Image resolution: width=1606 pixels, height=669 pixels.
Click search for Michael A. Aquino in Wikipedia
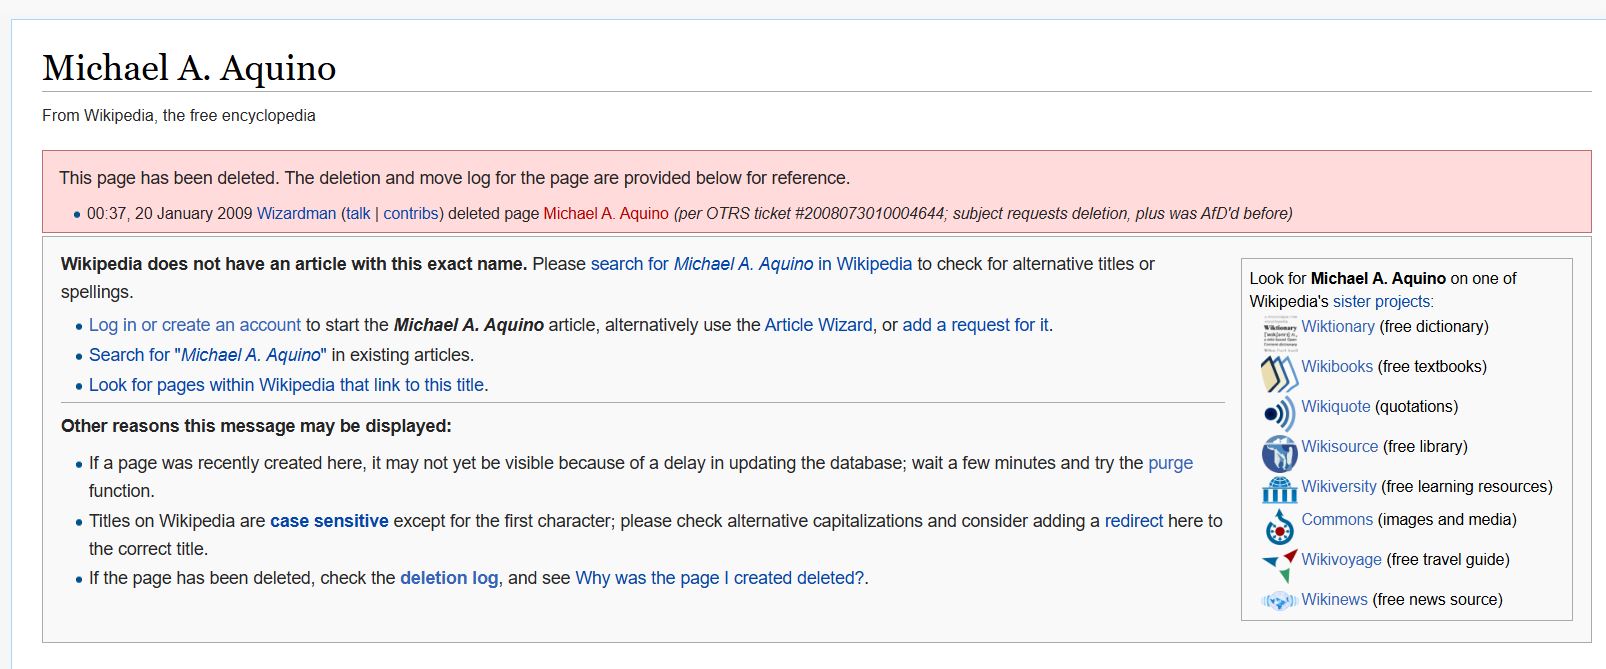751,264
